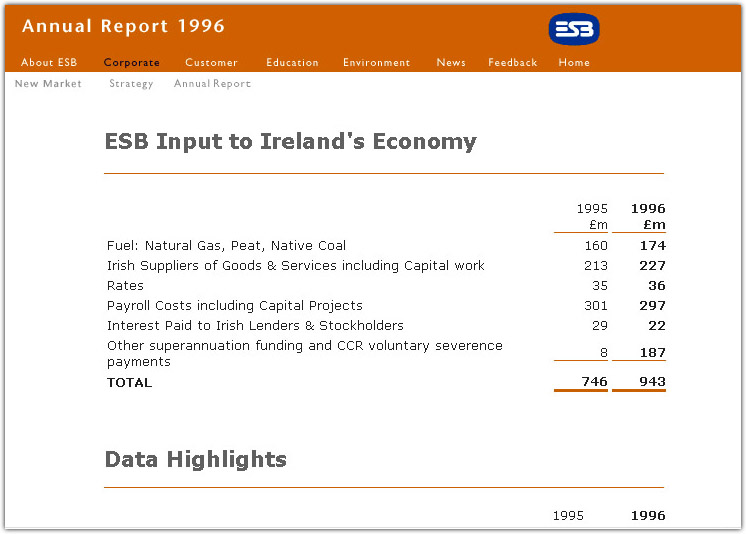Click the 1996 suppliers value 227

(x=652, y=266)
